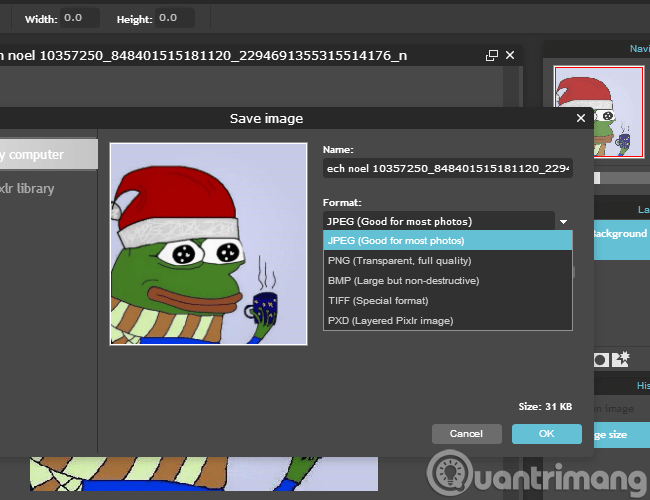Choose PXD (Layered Pixlr image) format

coord(448,320)
